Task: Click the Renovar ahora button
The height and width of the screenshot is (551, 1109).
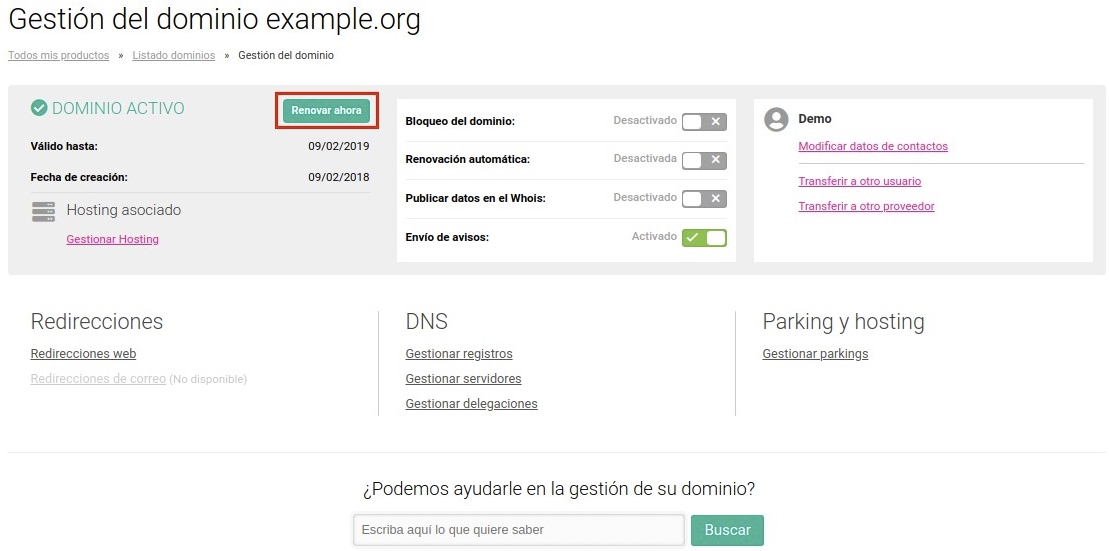Action: click(x=326, y=110)
